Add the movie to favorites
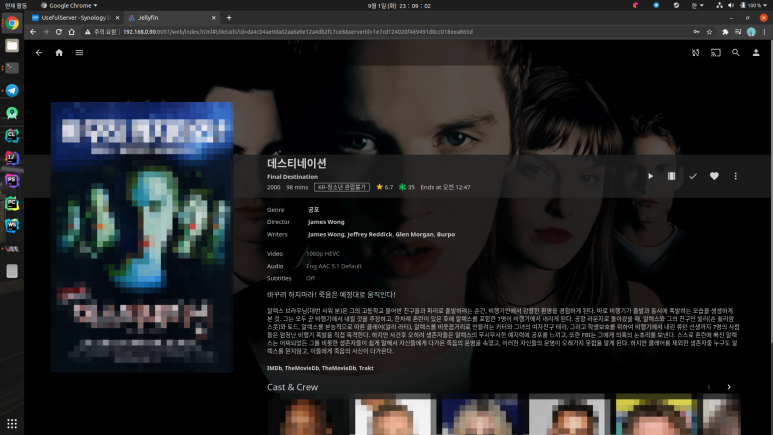Screen dimensions: 773x435 [714, 176]
